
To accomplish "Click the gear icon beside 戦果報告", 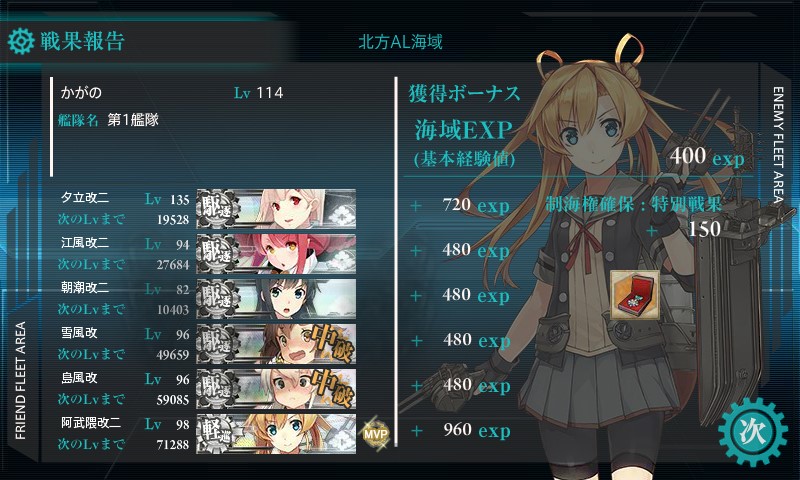I will pos(21,41).
